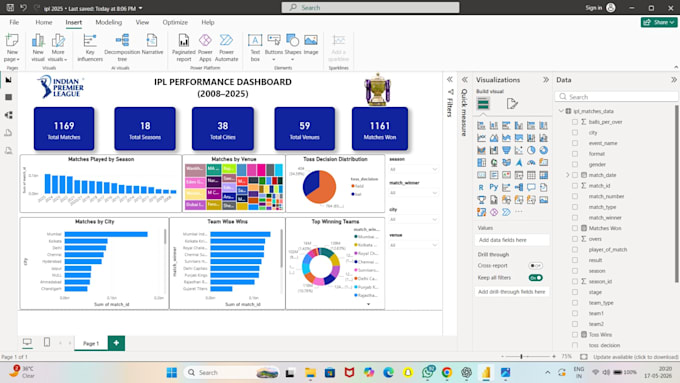Expand the match_date hierarchy
The width and height of the screenshot is (680, 383).
pos(568,175)
